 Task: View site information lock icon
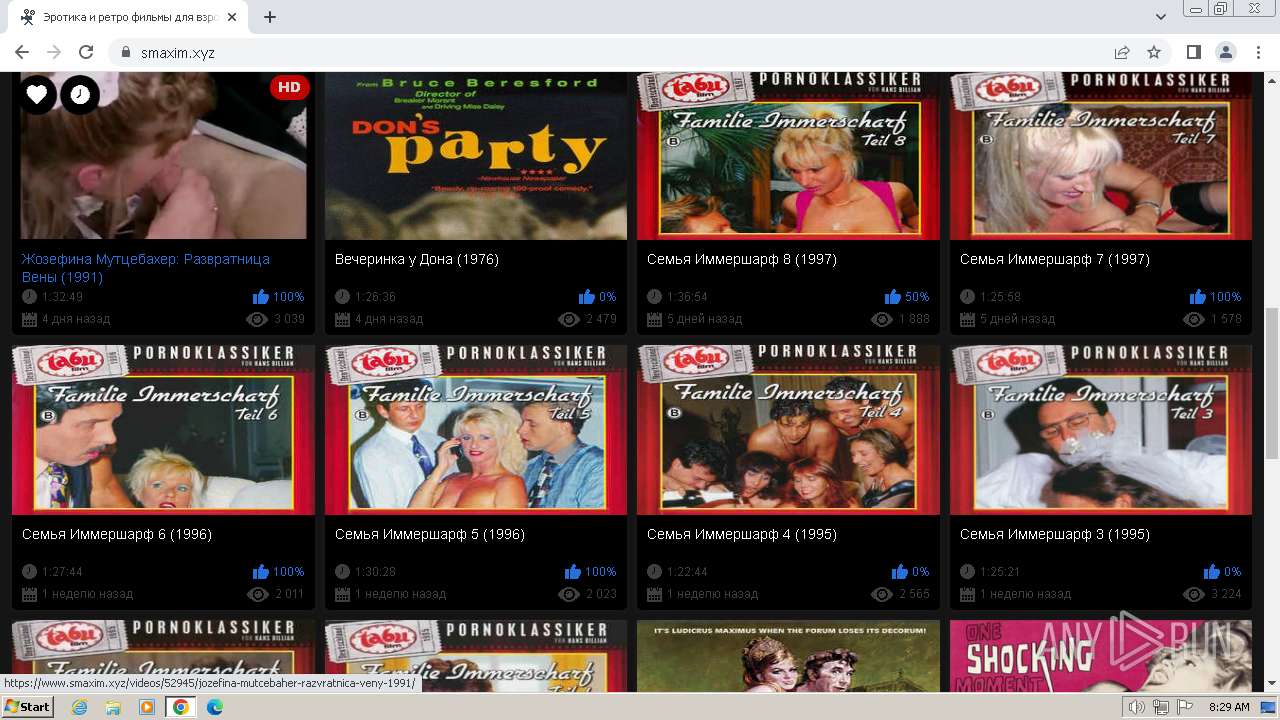click(126, 52)
